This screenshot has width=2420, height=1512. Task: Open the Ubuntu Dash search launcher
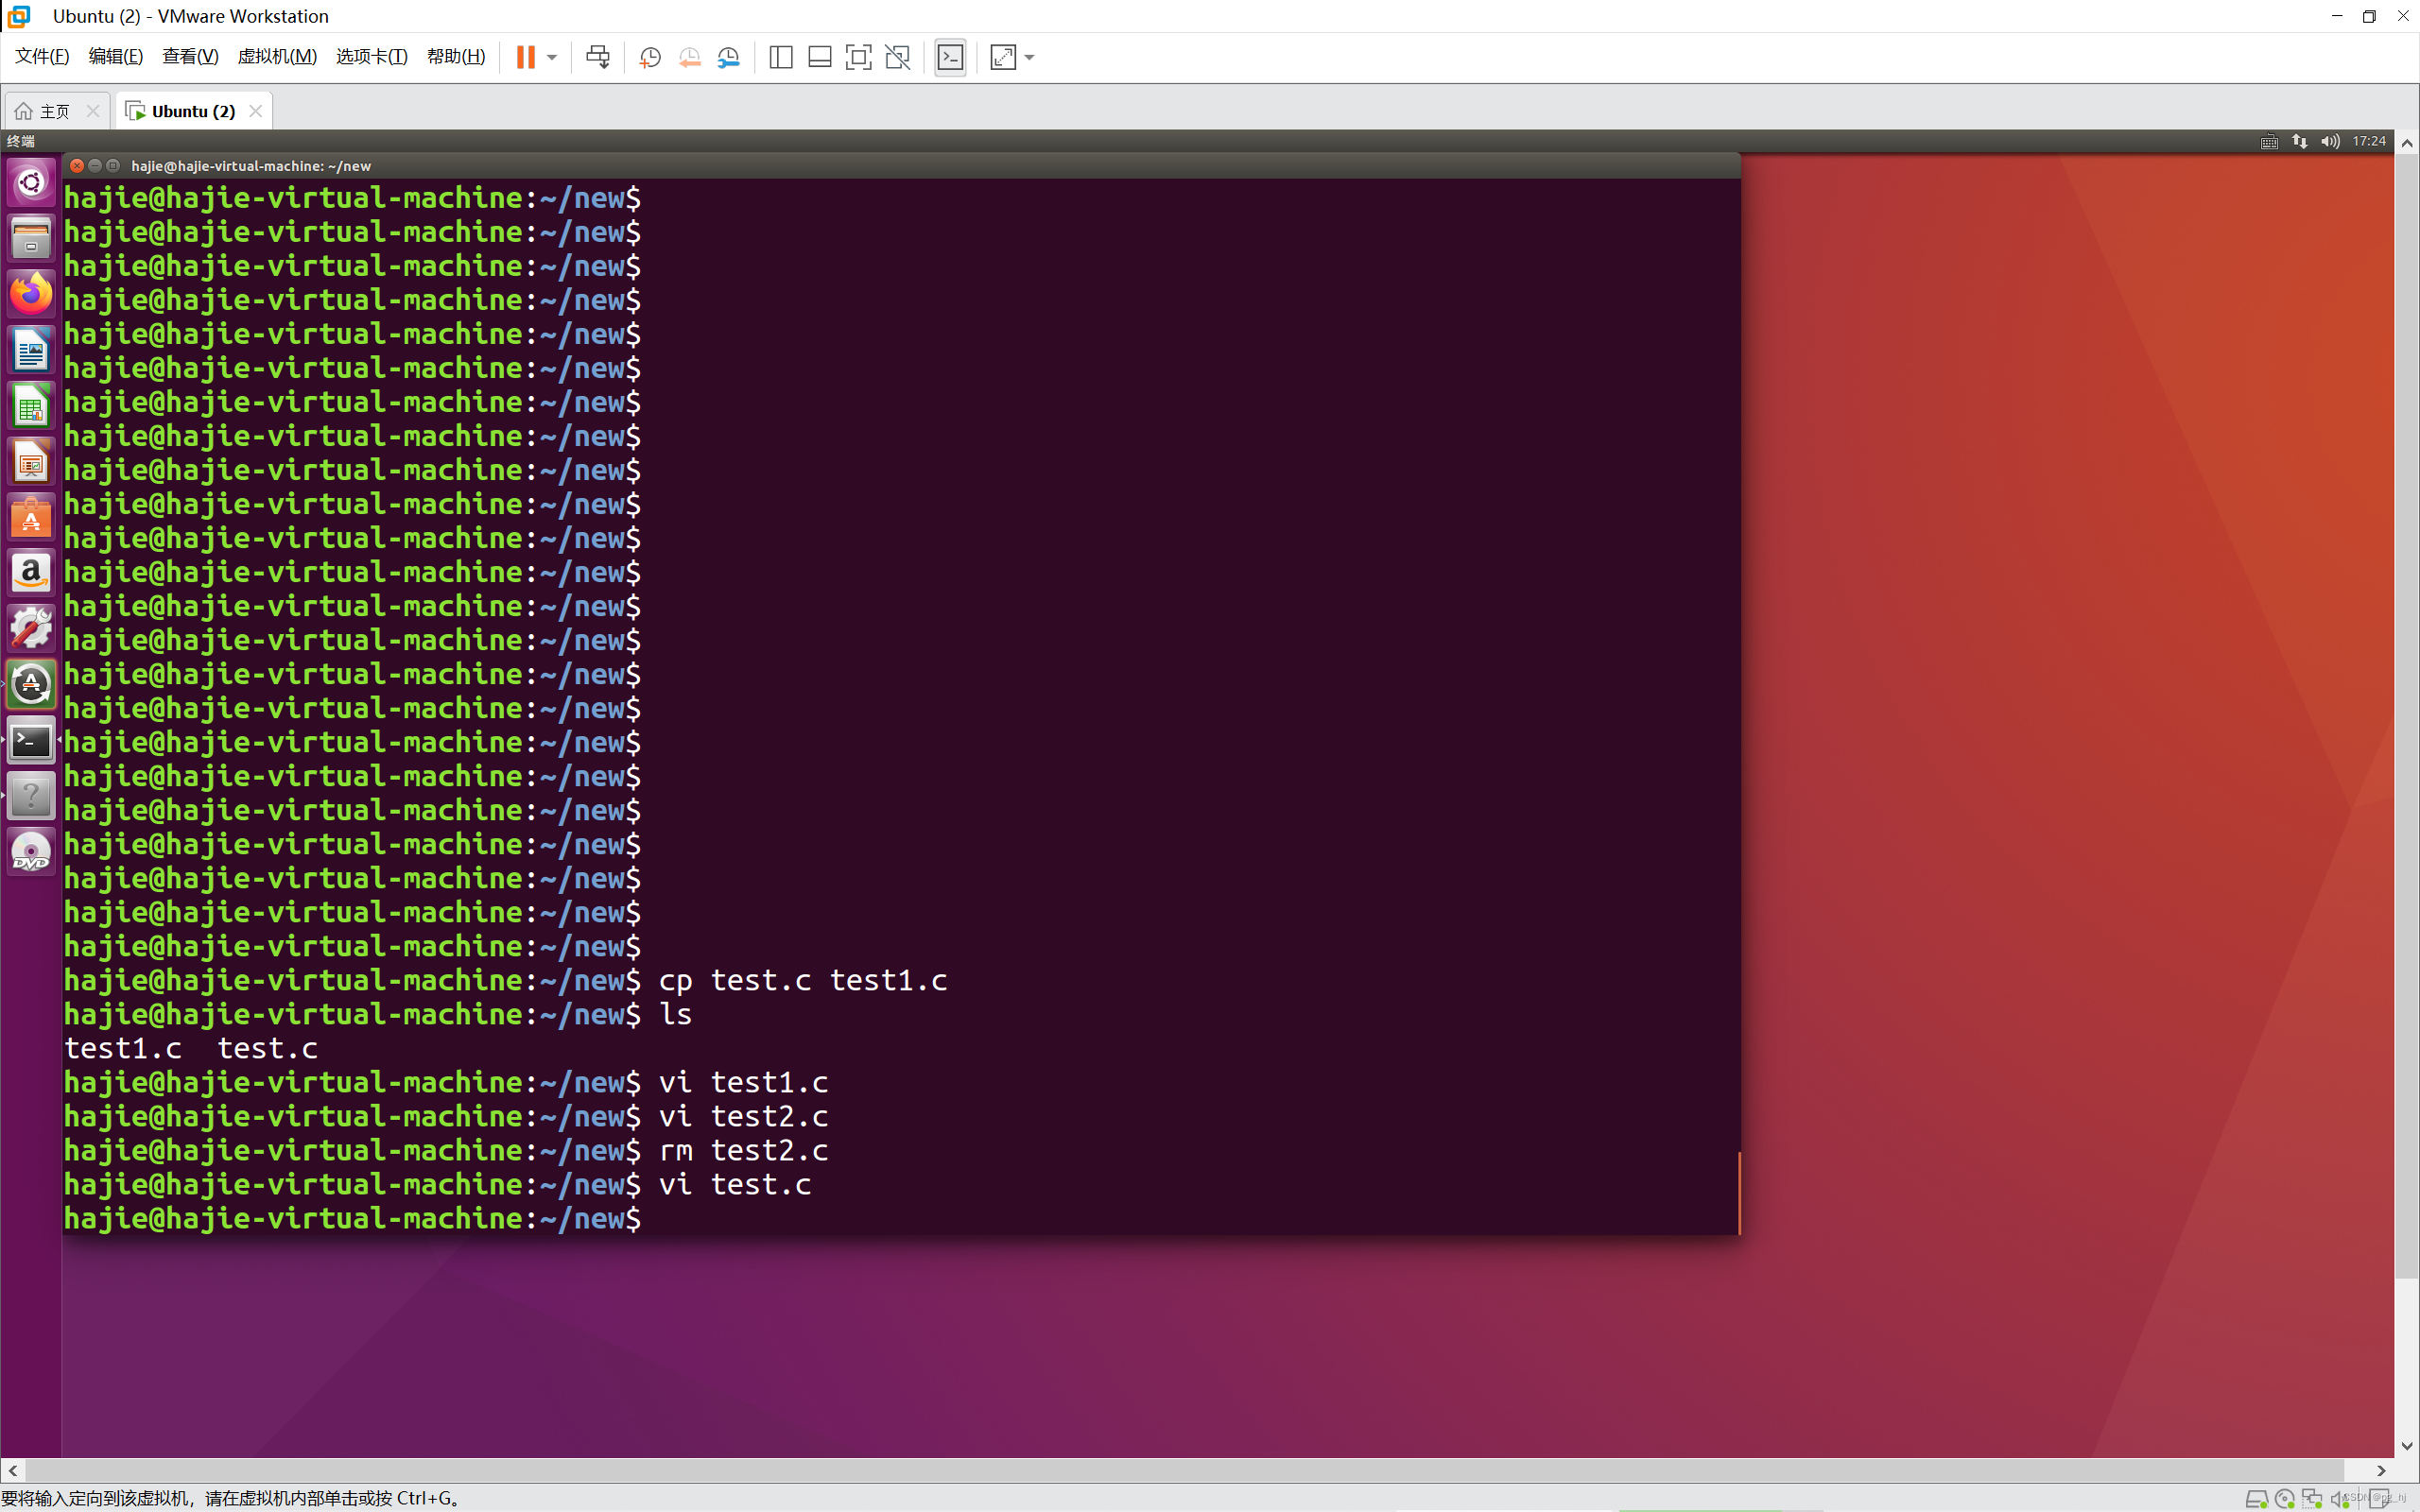[x=31, y=183]
